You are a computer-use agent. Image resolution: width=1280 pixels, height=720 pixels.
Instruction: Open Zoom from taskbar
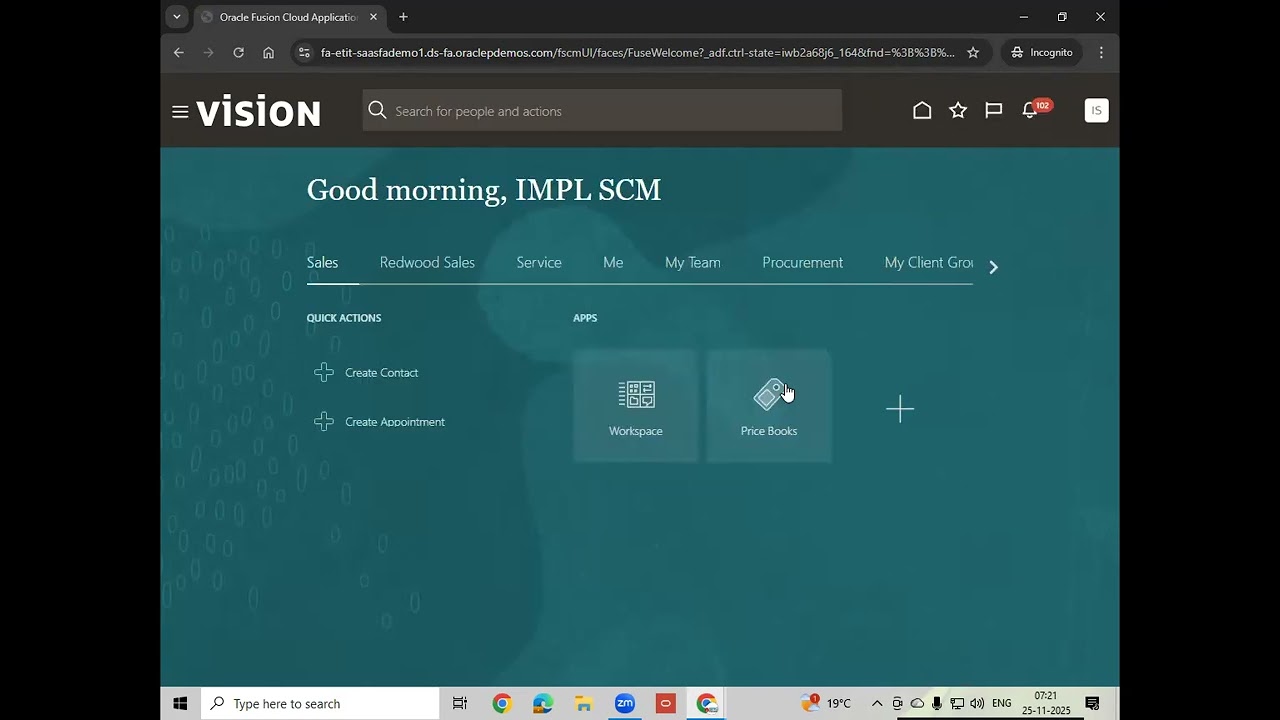point(625,704)
